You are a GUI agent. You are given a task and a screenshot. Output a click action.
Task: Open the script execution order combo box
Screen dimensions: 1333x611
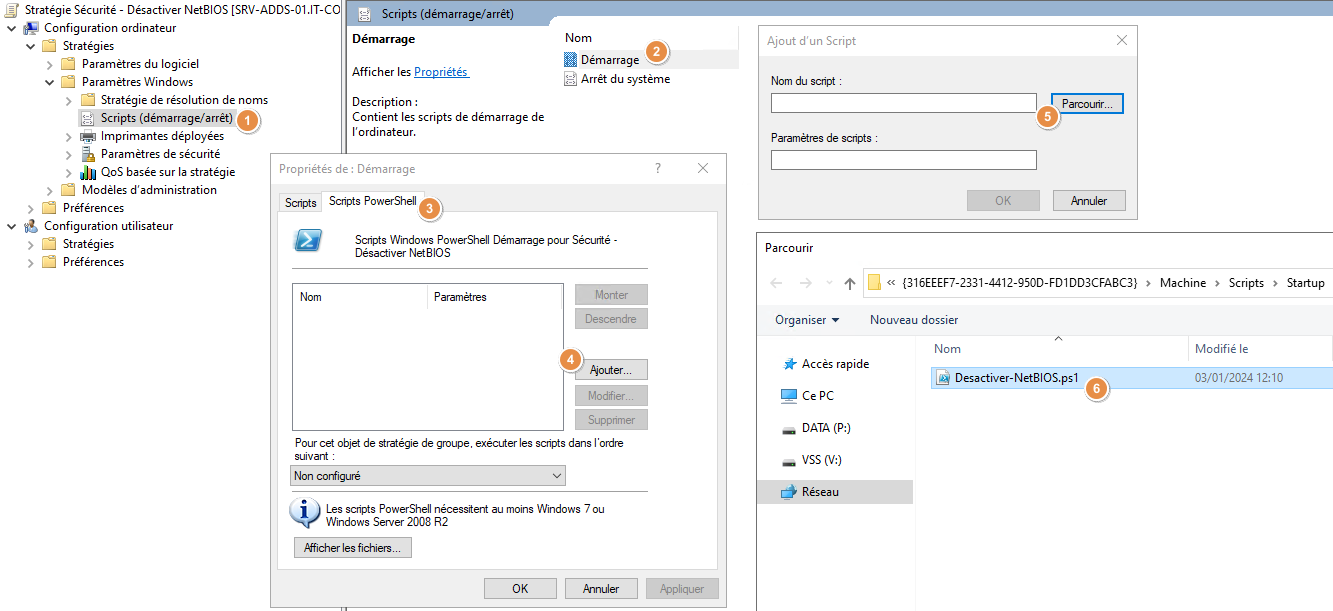pos(429,476)
